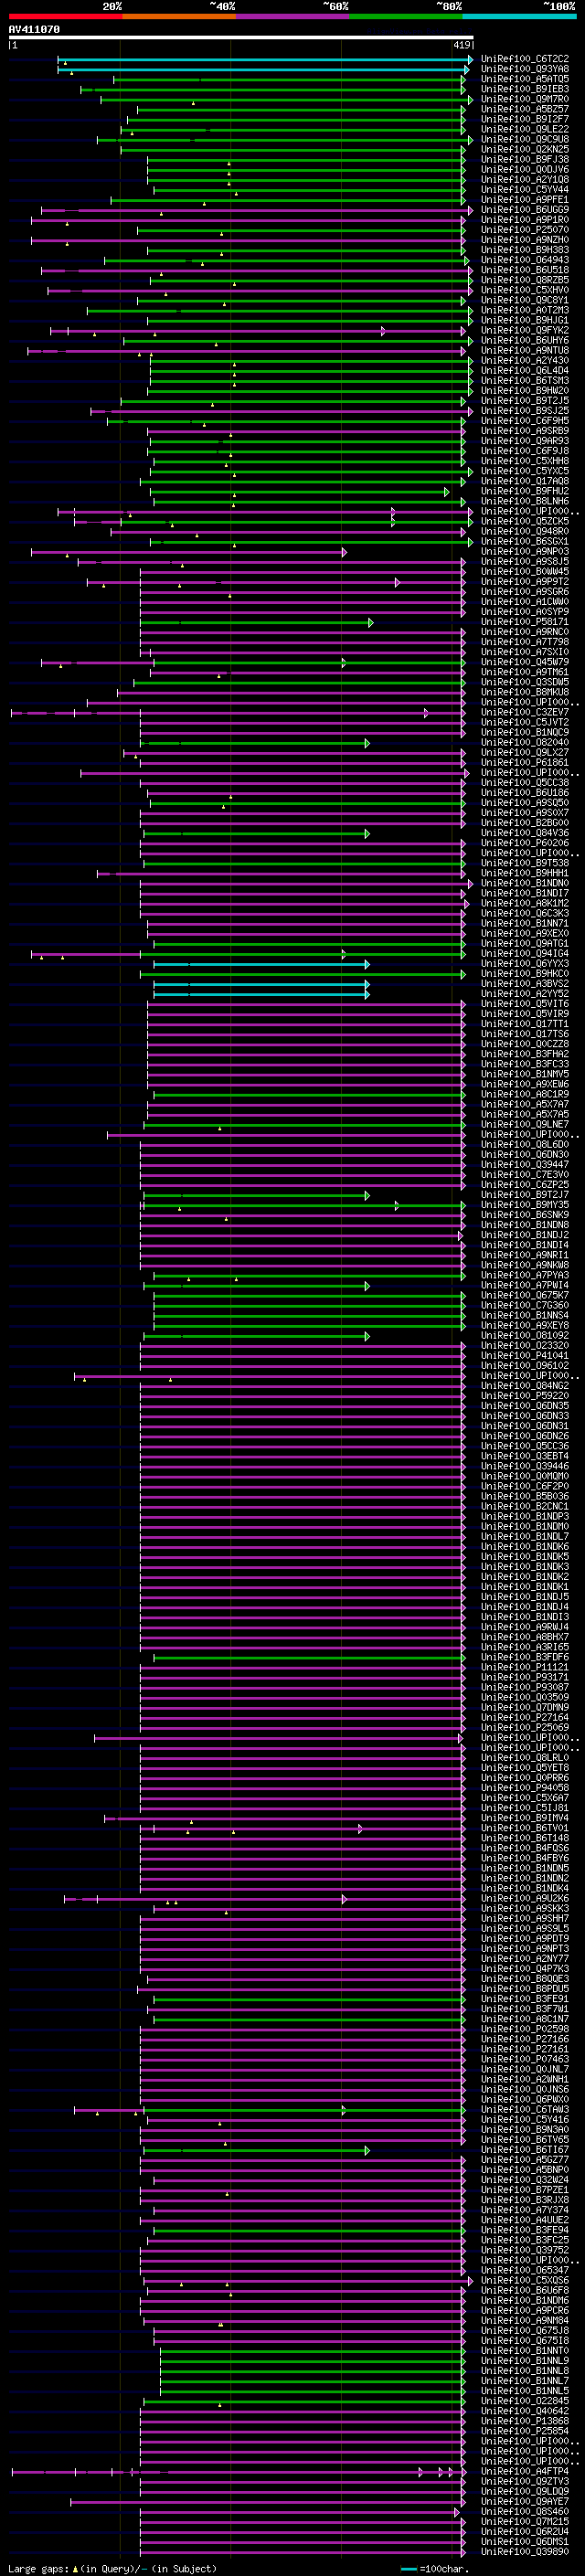Click the Large gaps legend text
Image resolution: width=585 pixels, height=2576 pixels.
click(112, 2568)
